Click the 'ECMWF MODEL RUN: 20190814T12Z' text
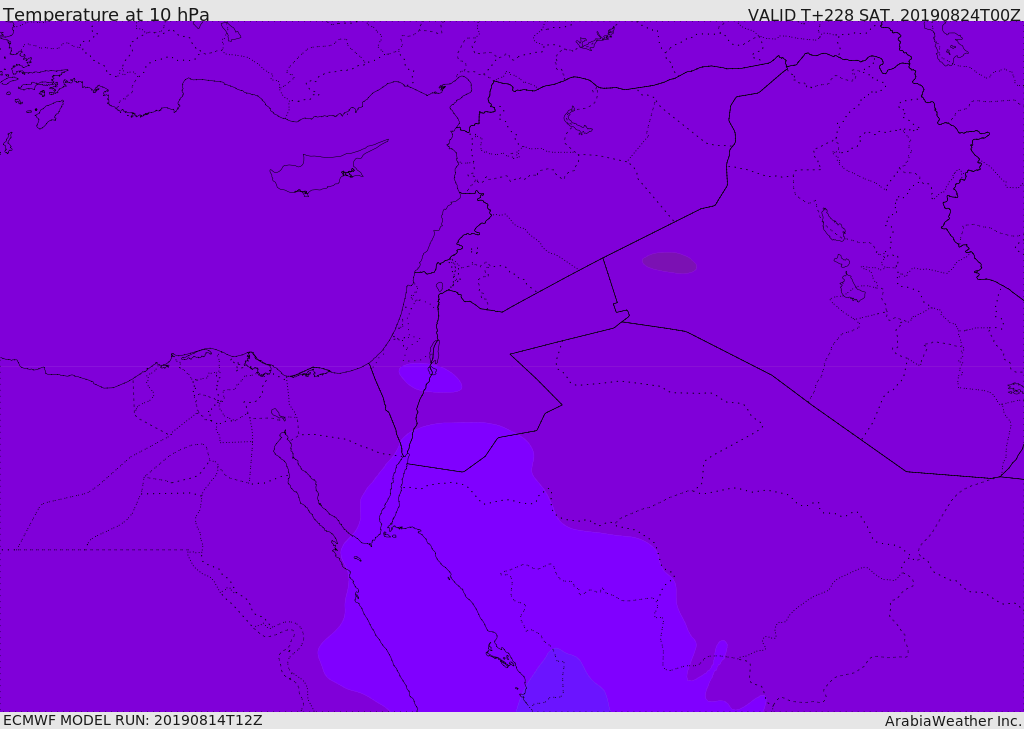The width and height of the screenshot is (1024, 729). click(x=133, y=720)
